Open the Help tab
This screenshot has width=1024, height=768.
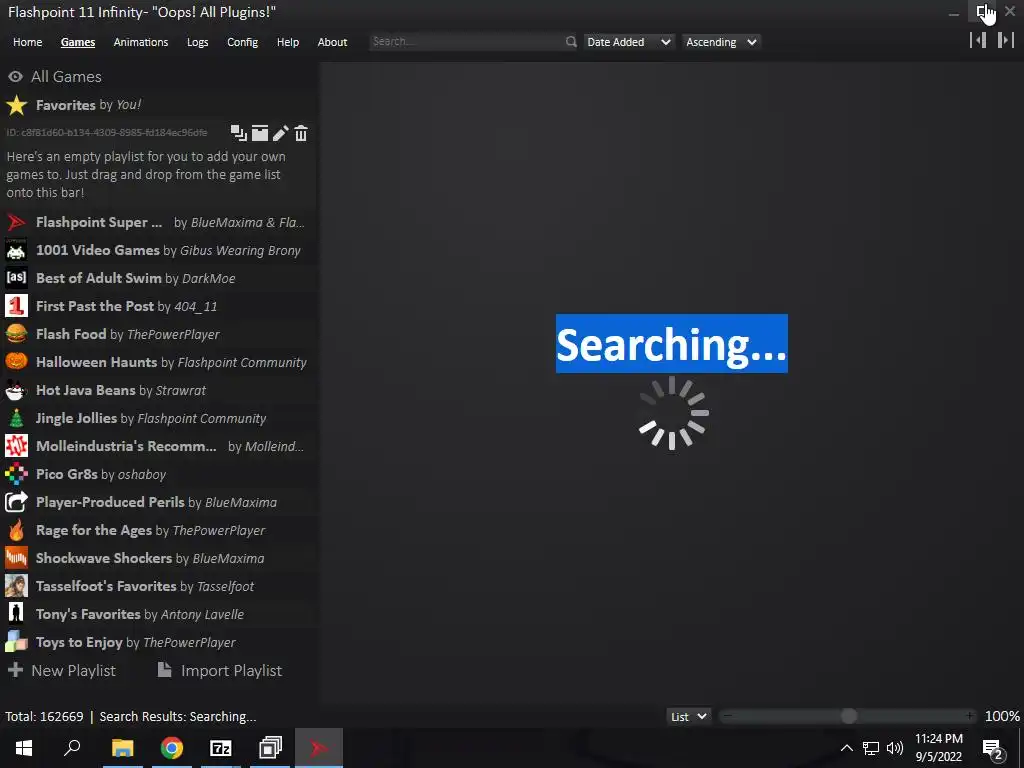pos(287,42)
